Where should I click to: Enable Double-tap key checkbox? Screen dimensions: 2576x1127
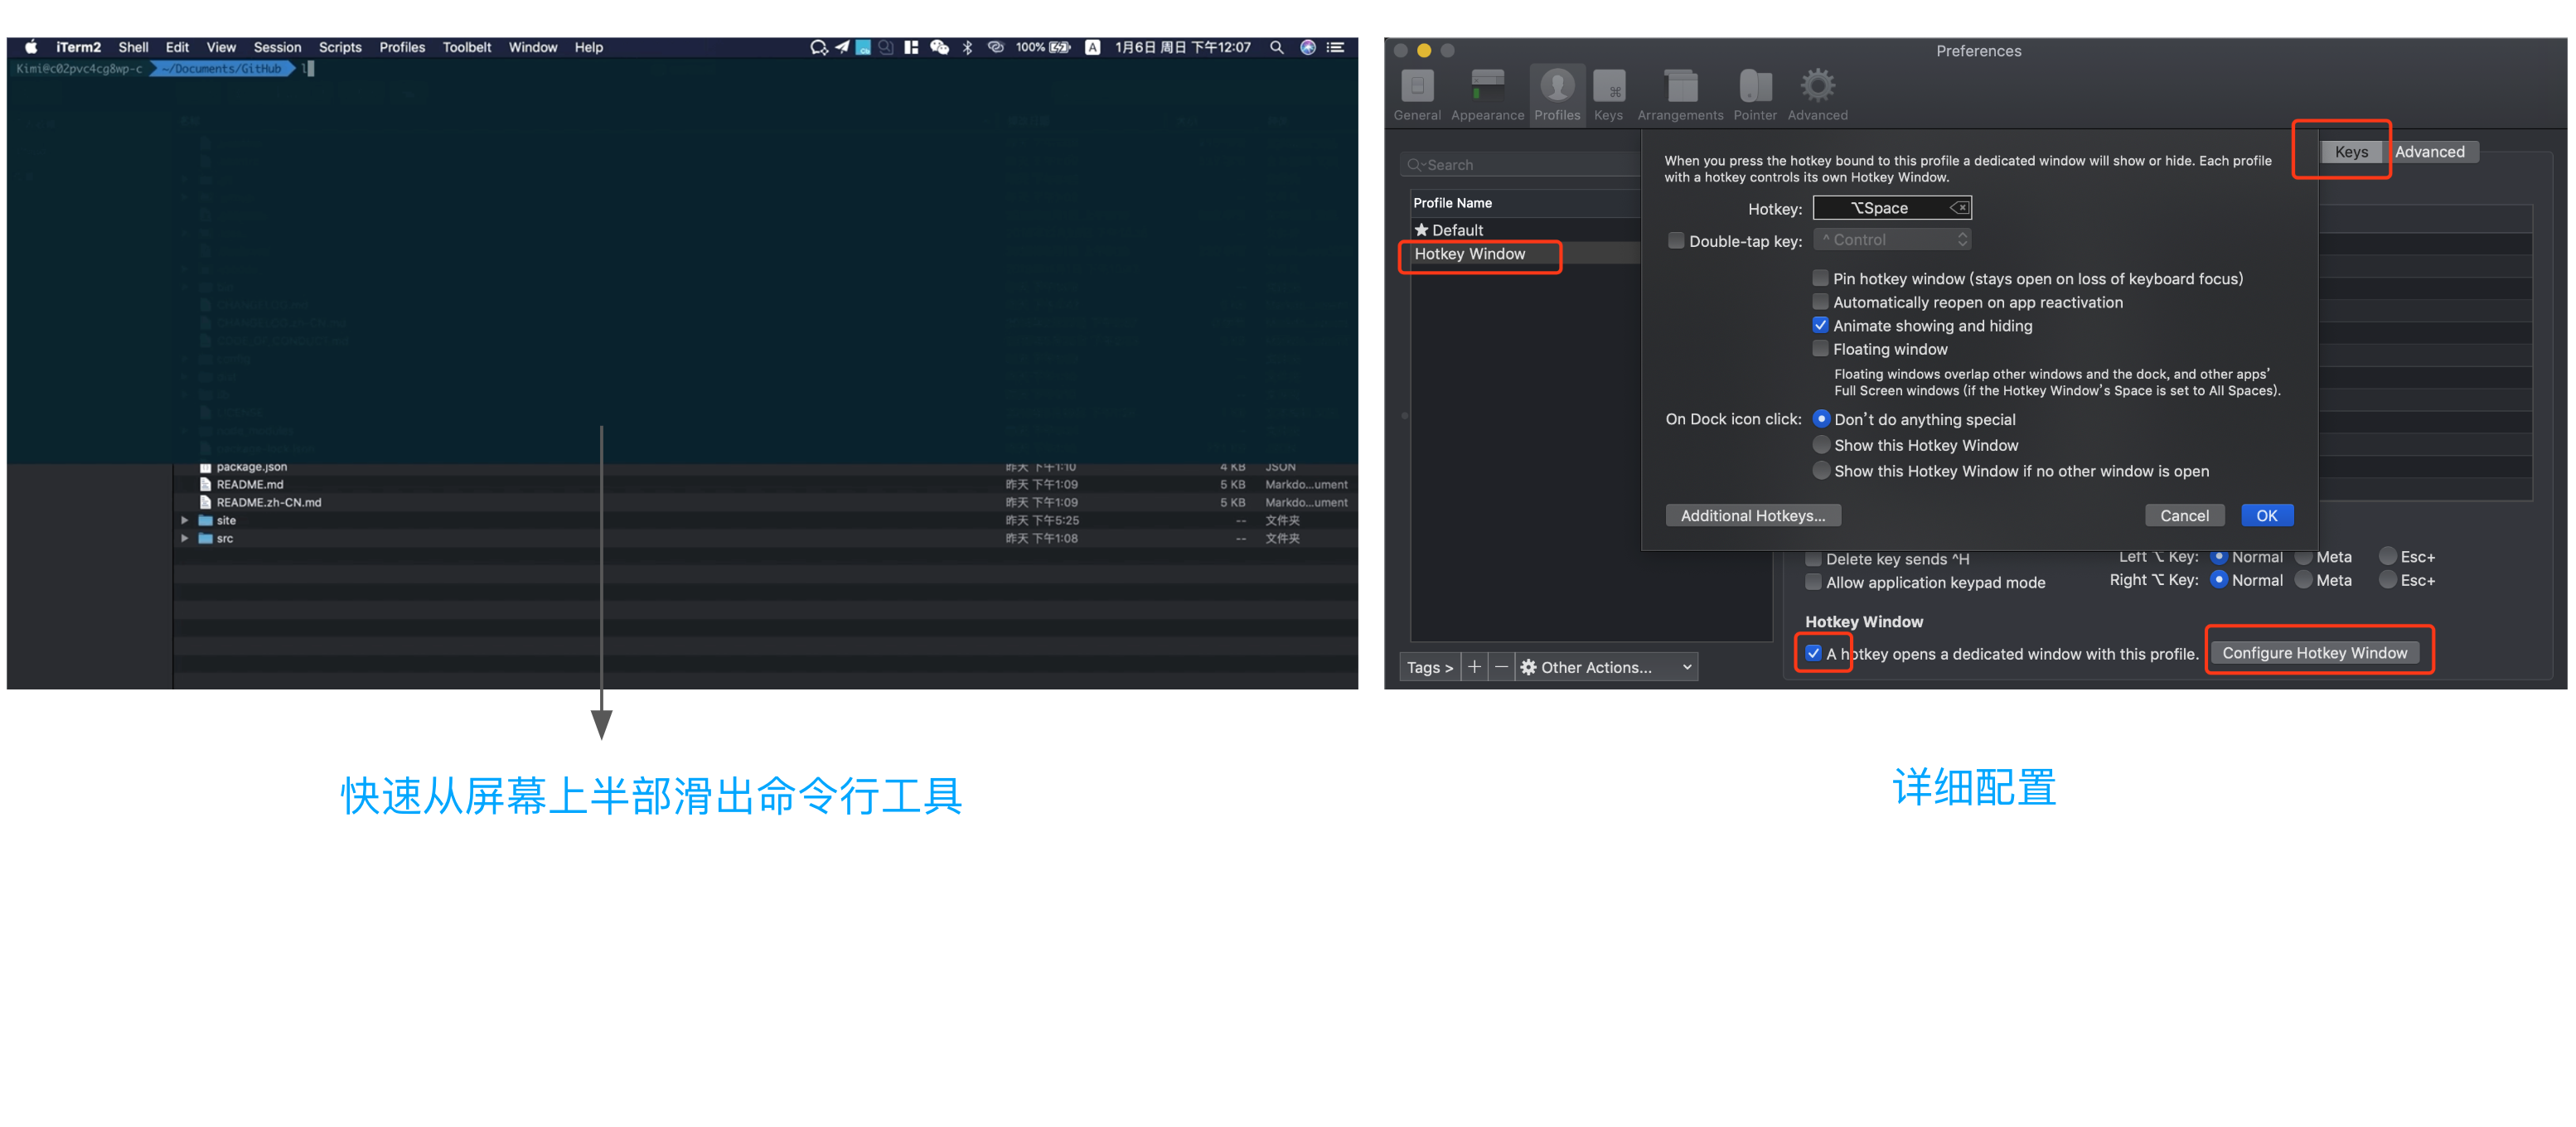click(1675, 241)
